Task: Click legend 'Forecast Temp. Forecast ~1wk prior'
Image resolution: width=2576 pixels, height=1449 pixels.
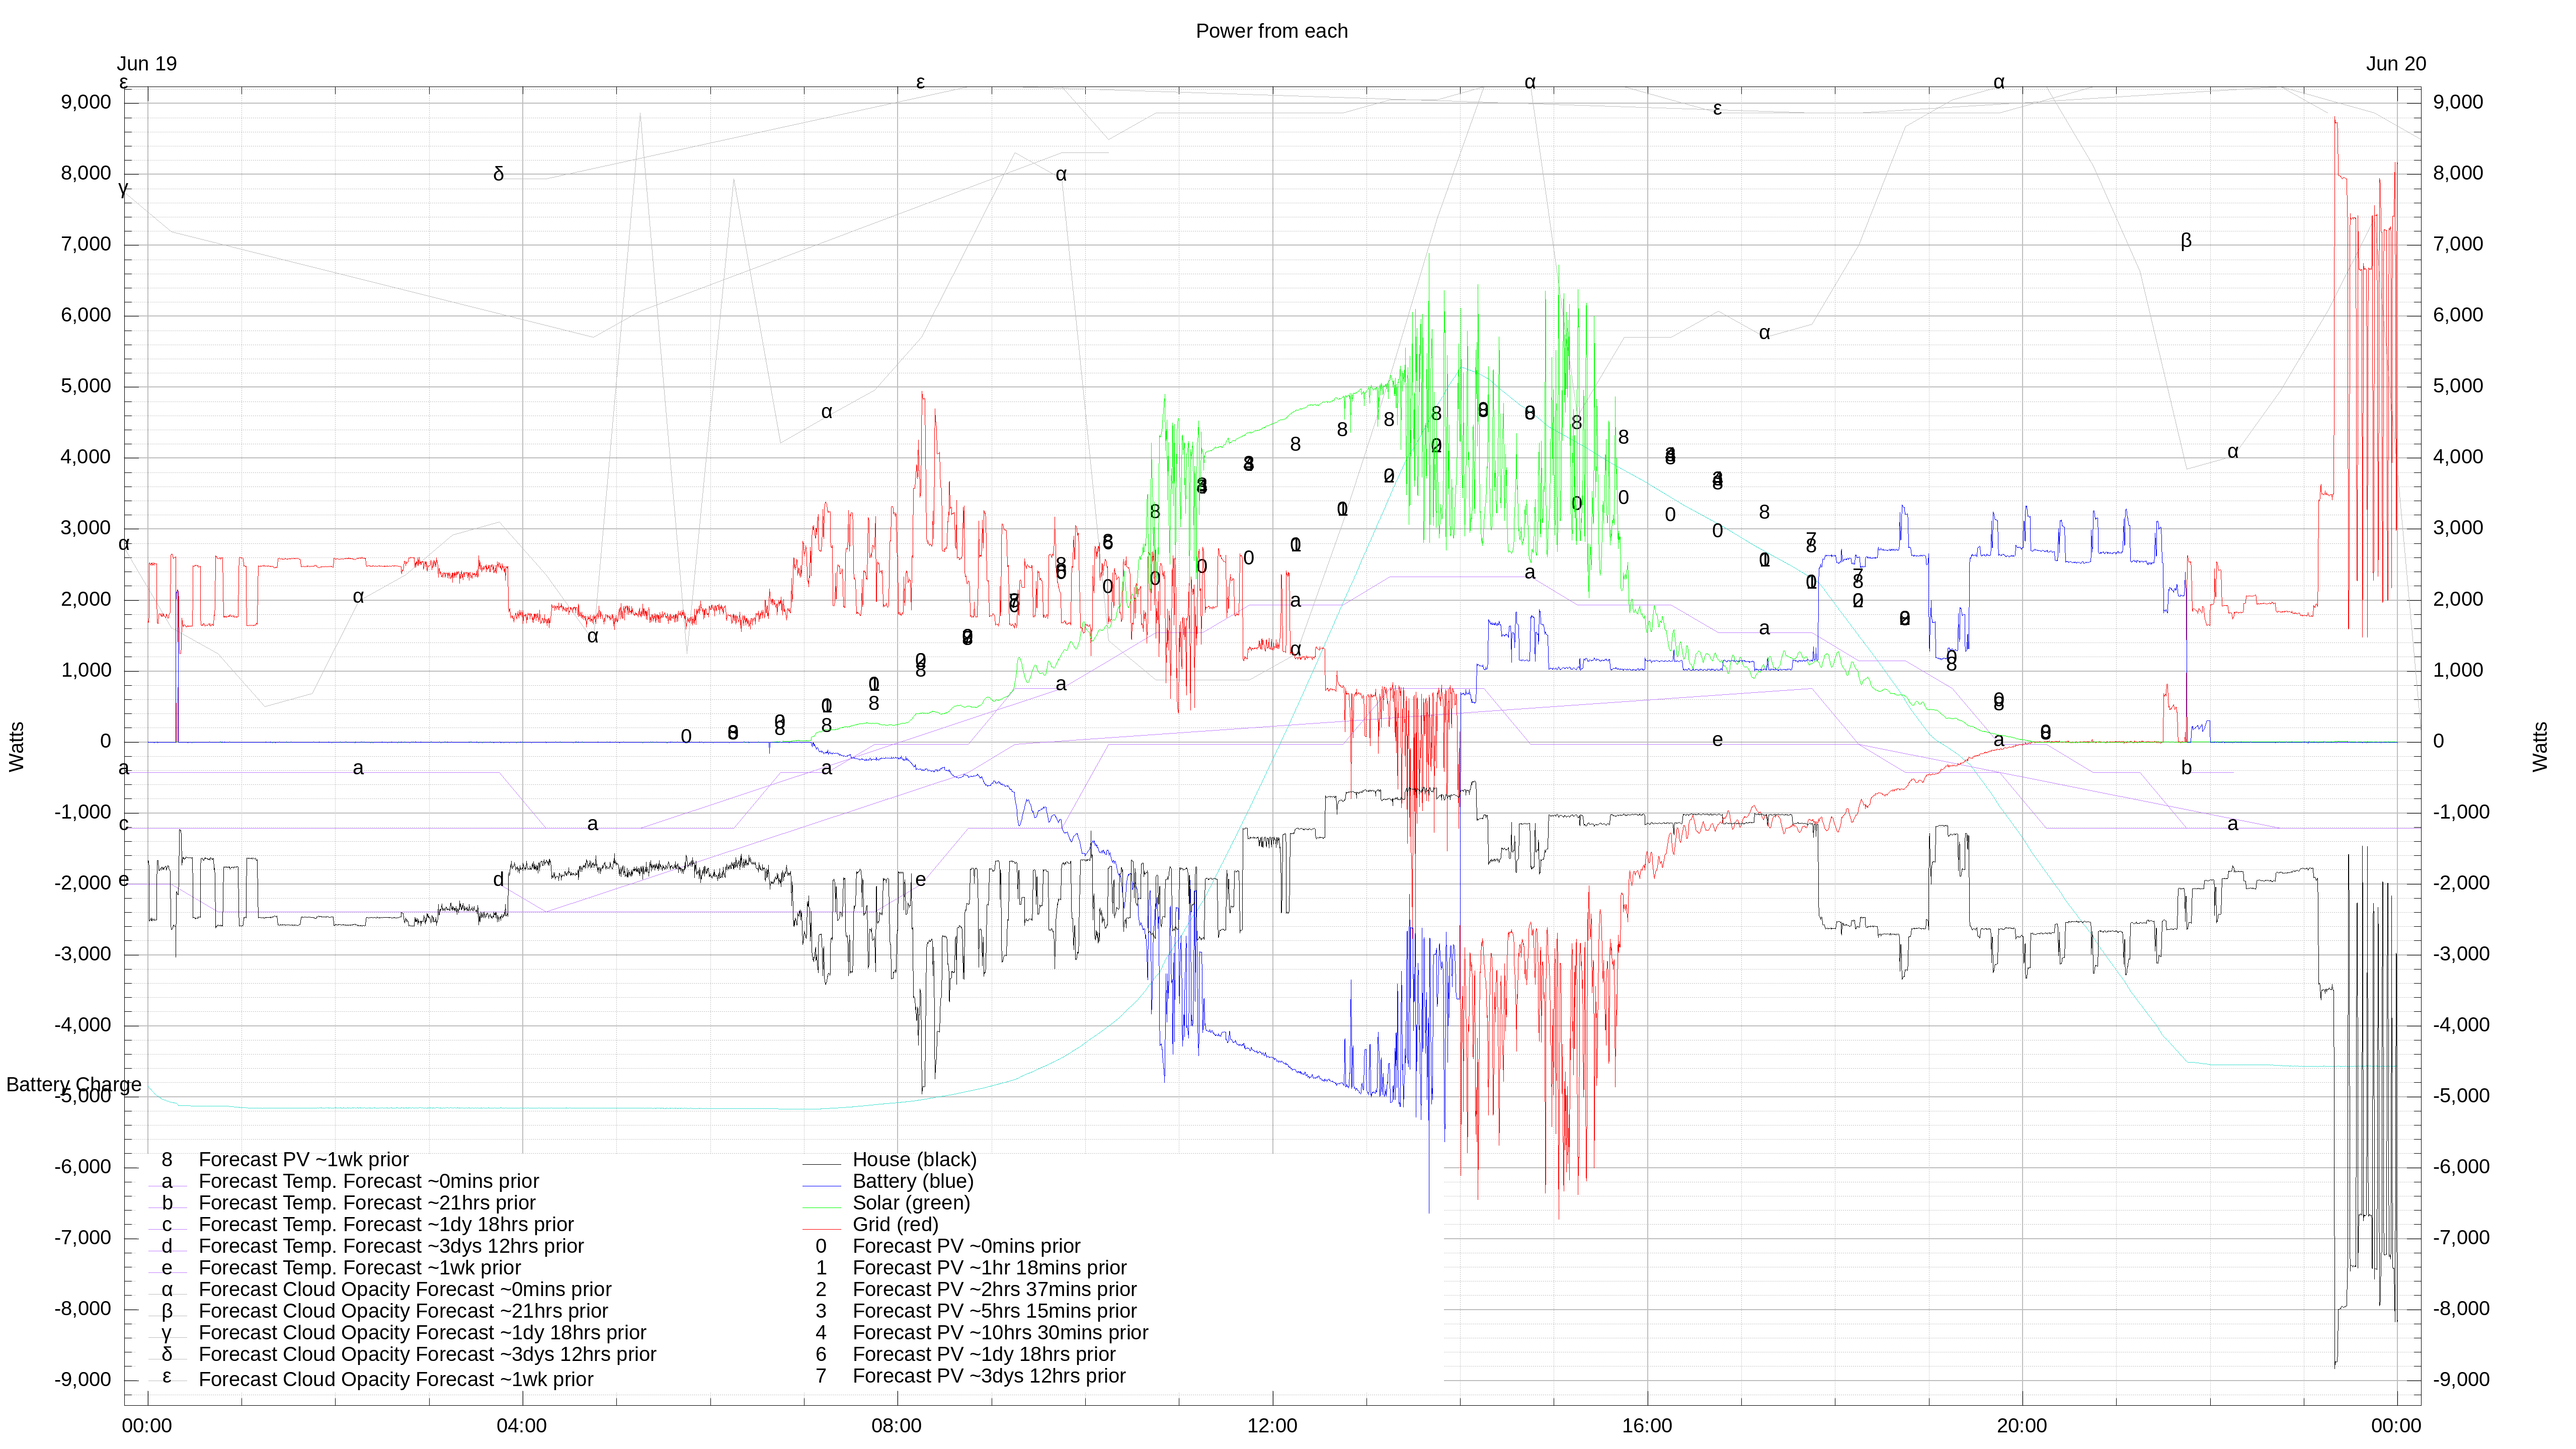Action: [359, 1268]
